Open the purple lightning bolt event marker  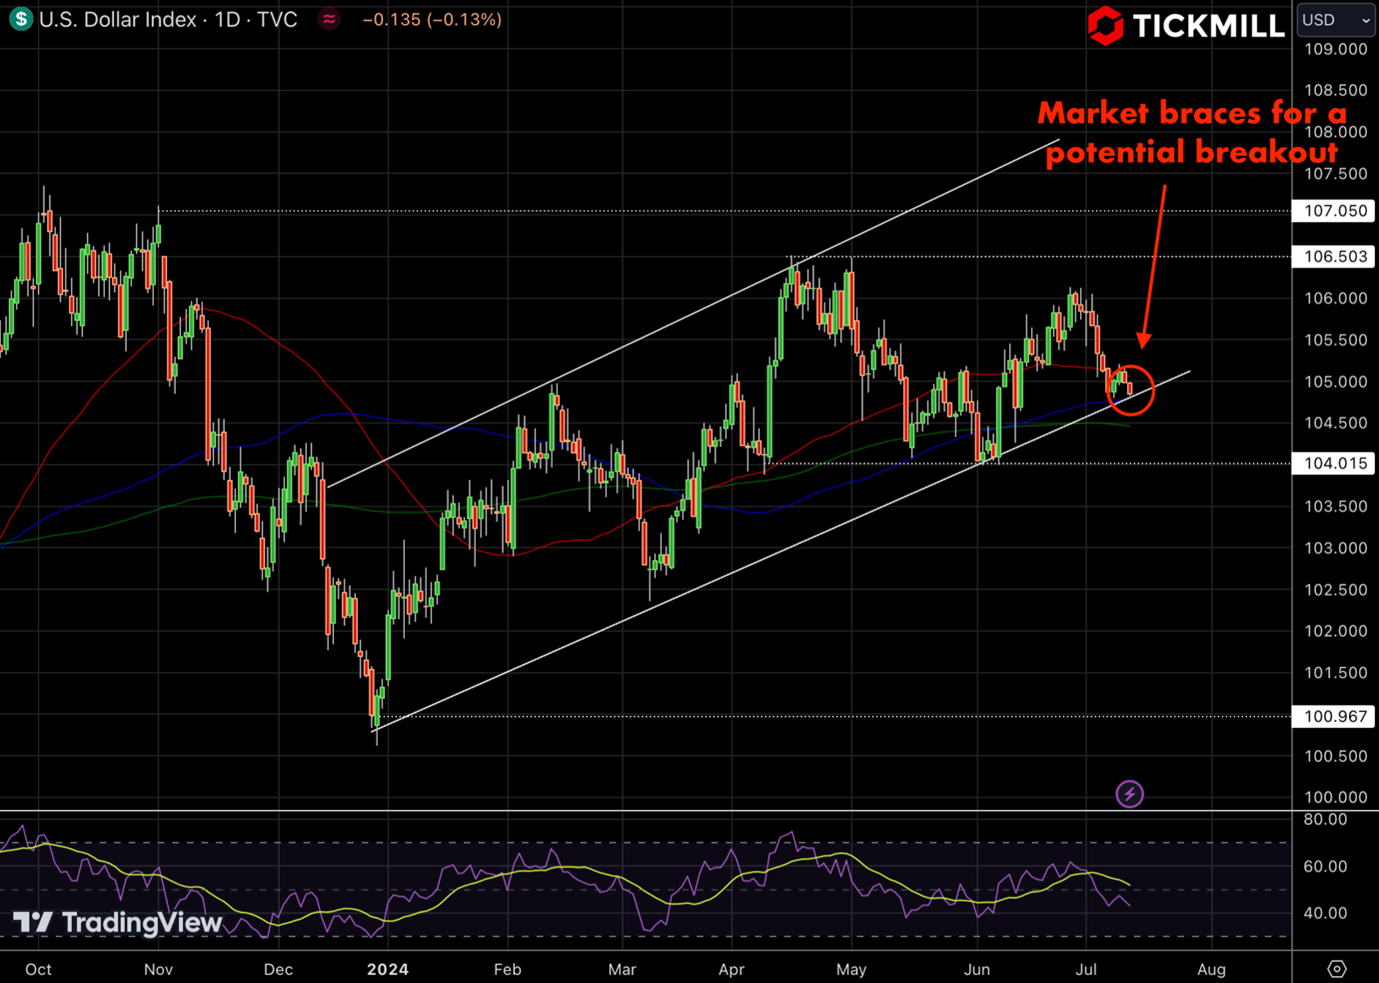[x=1129, y=794]
